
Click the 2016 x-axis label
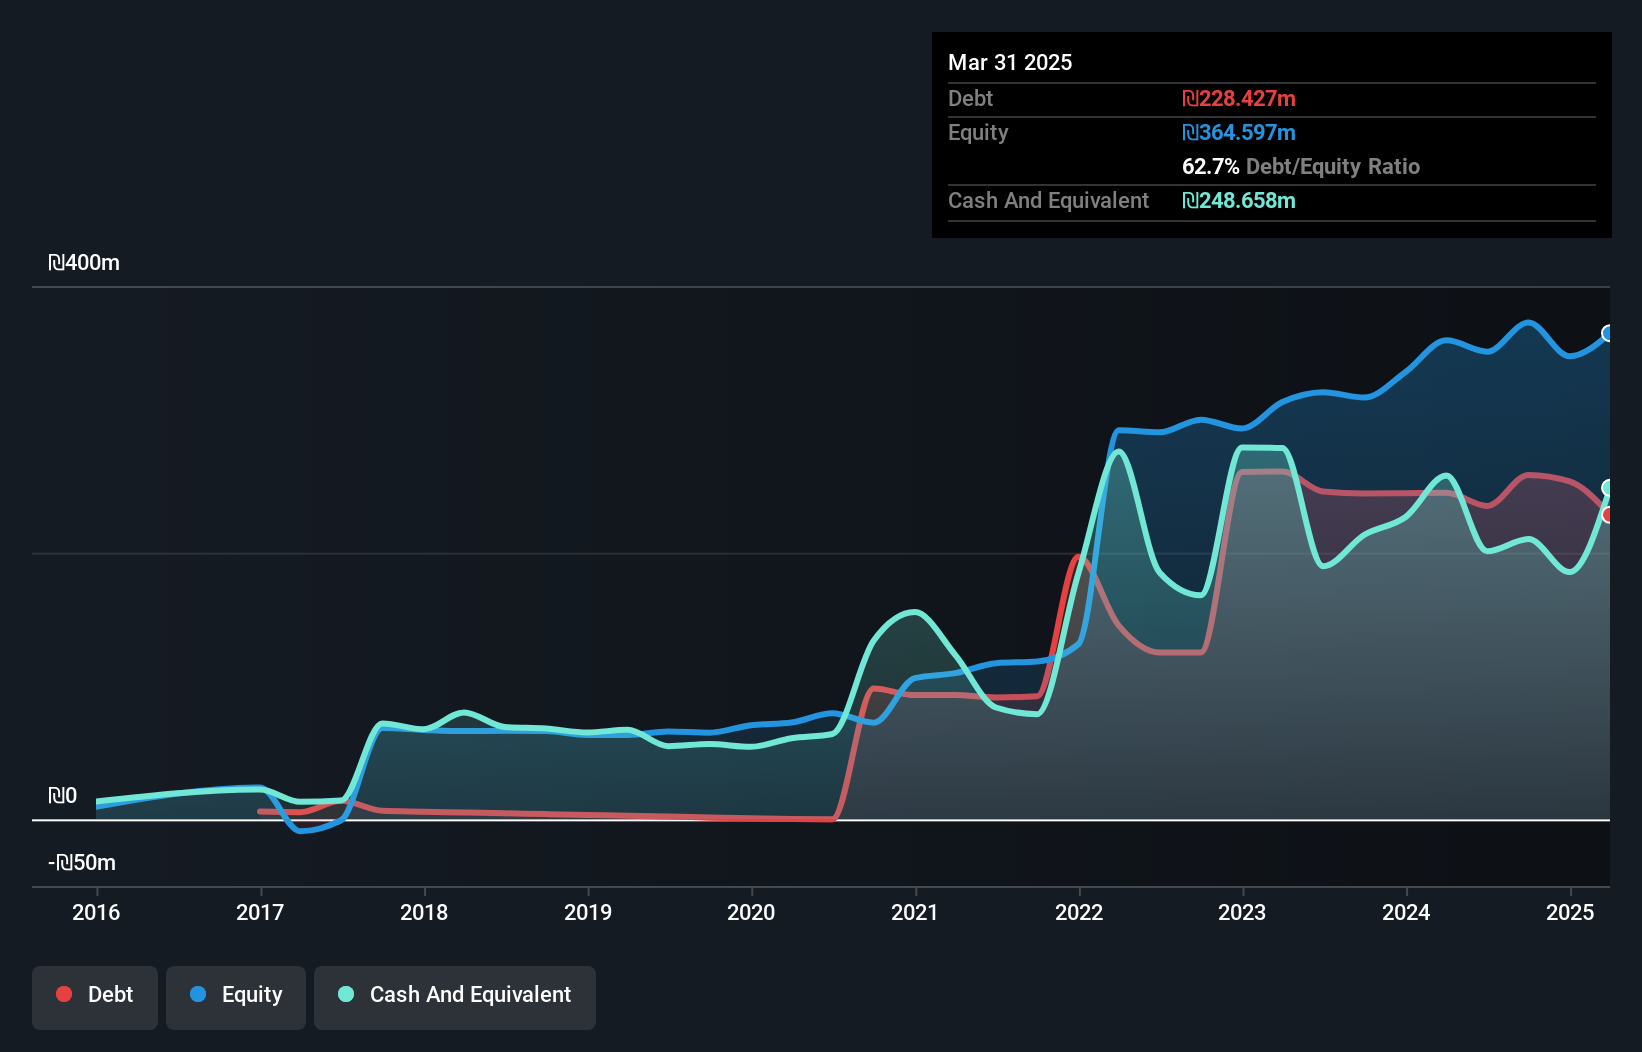click(96, 912)
